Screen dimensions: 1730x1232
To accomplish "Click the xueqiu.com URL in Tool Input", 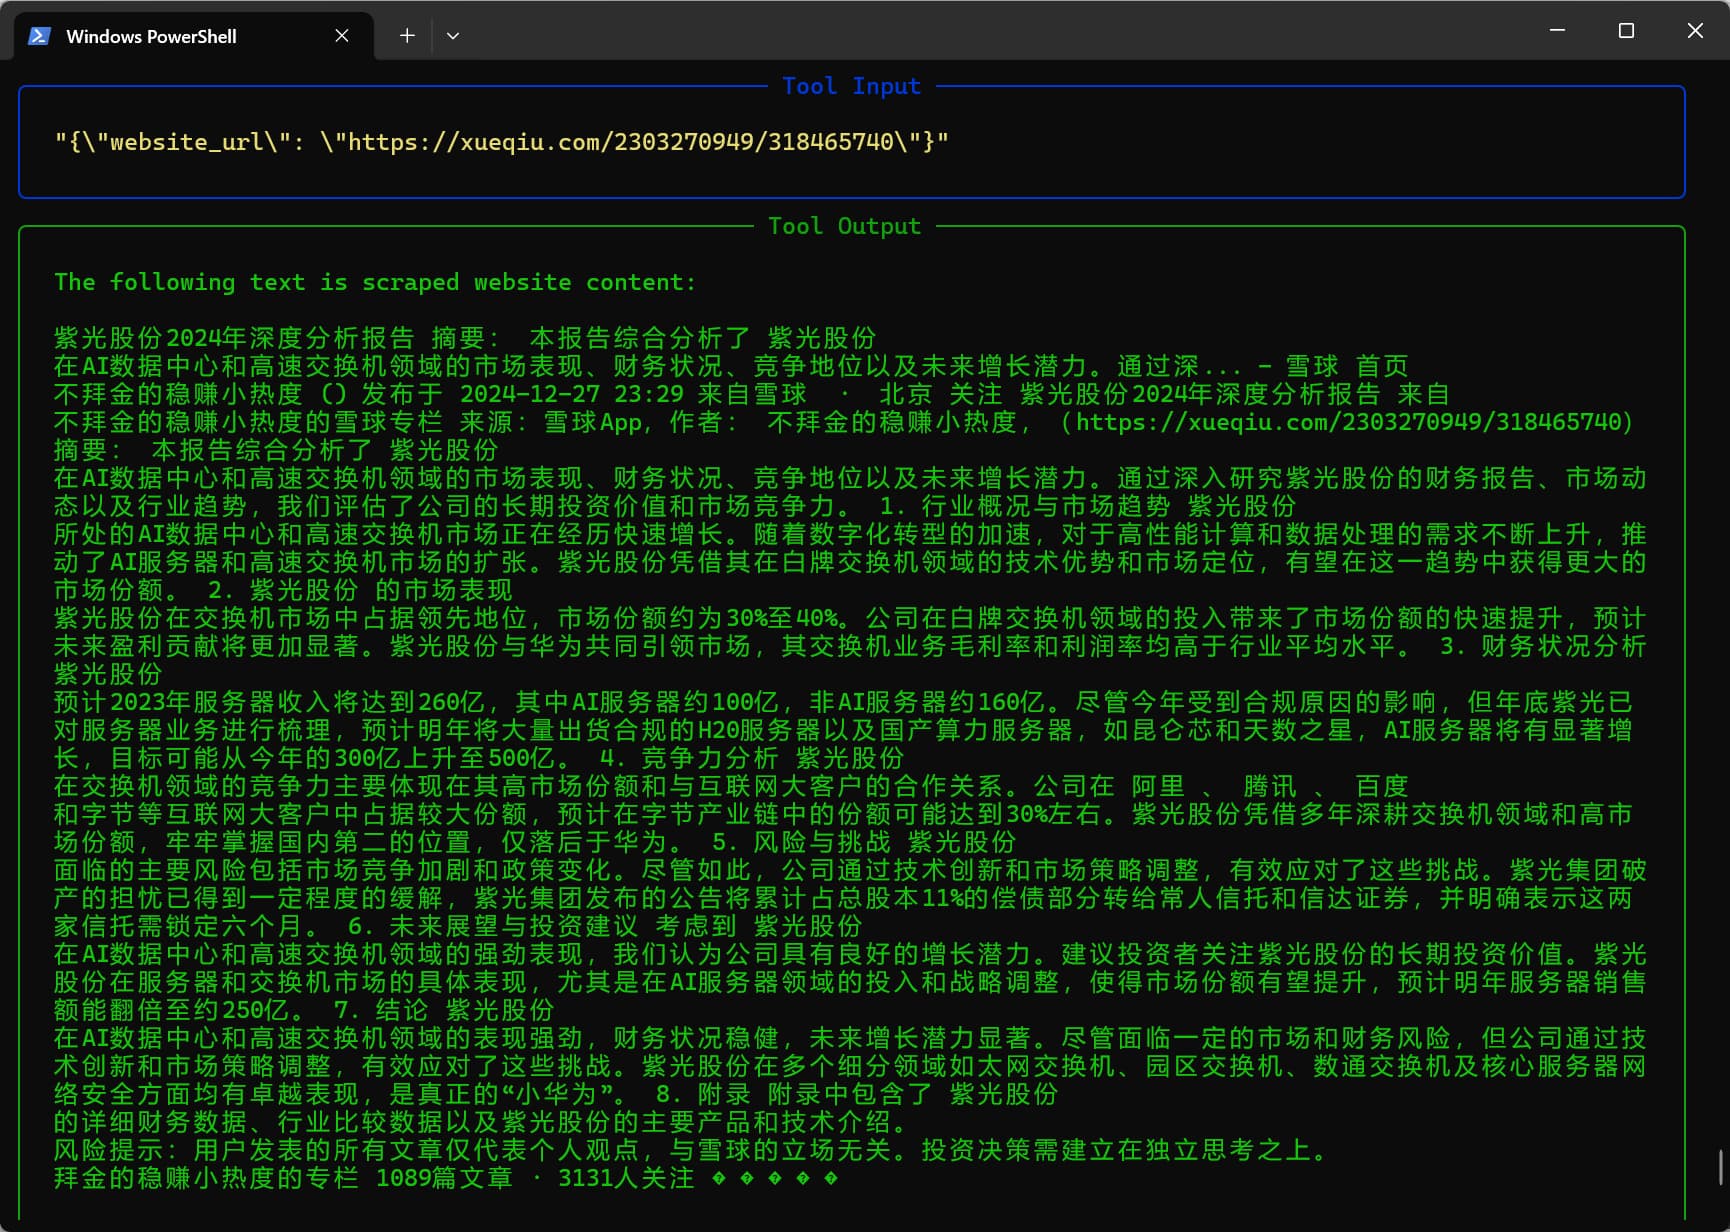I will [x=620, y=142].
